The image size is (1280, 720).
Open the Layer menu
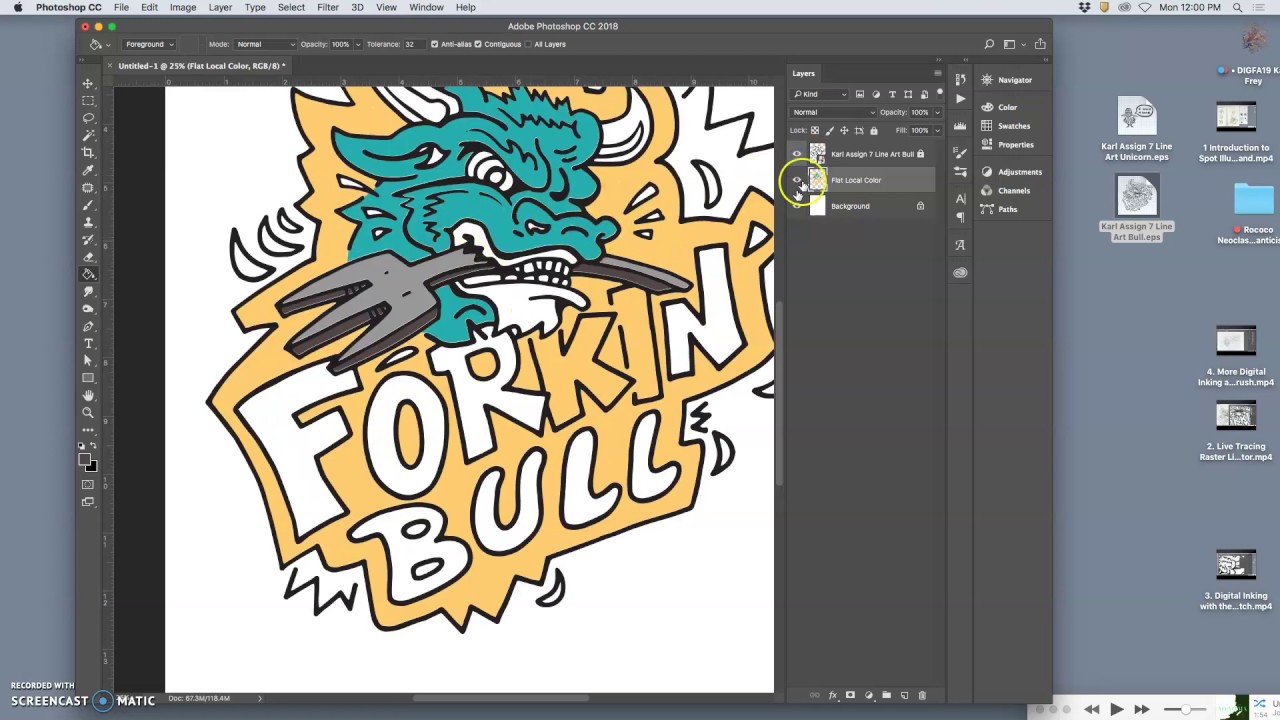tap(220, 7)
